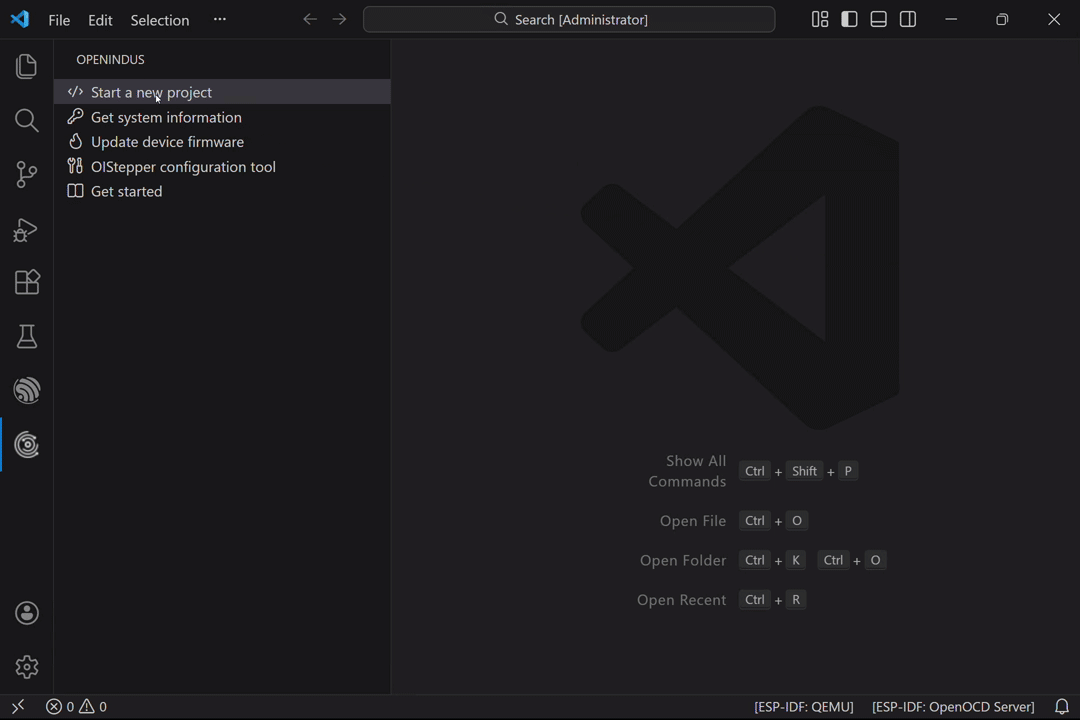Open the Manage gear menu
The height and width of the screenshot is (720, 1080).
point(27,666)
